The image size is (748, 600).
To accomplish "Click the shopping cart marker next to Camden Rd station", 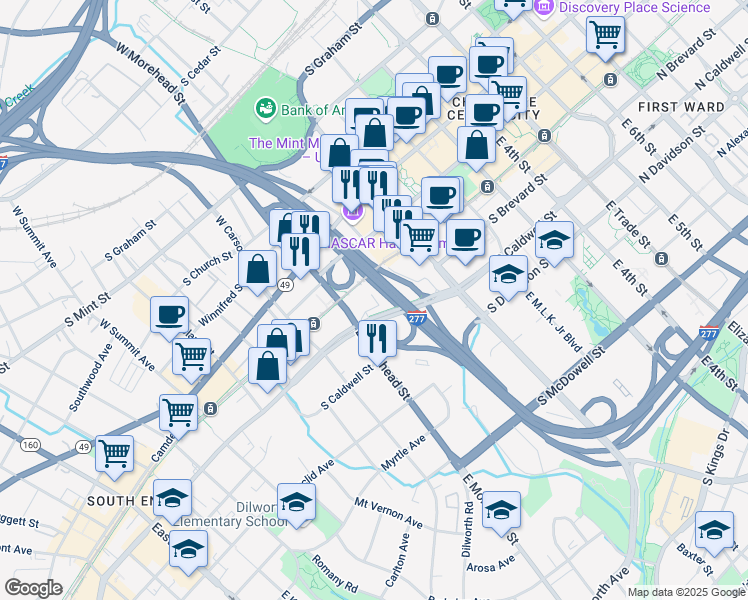I will pyautogui.click(x=178, y=414).
